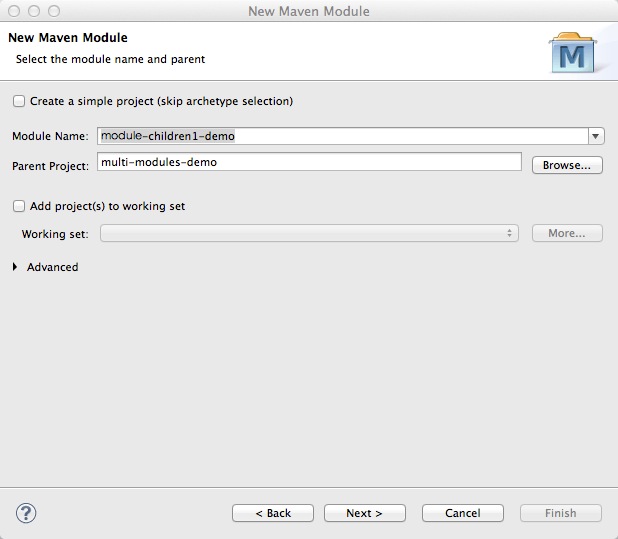Open the Working set combo box
This screenshot has height=539, width=618.
tap(309, 233)
